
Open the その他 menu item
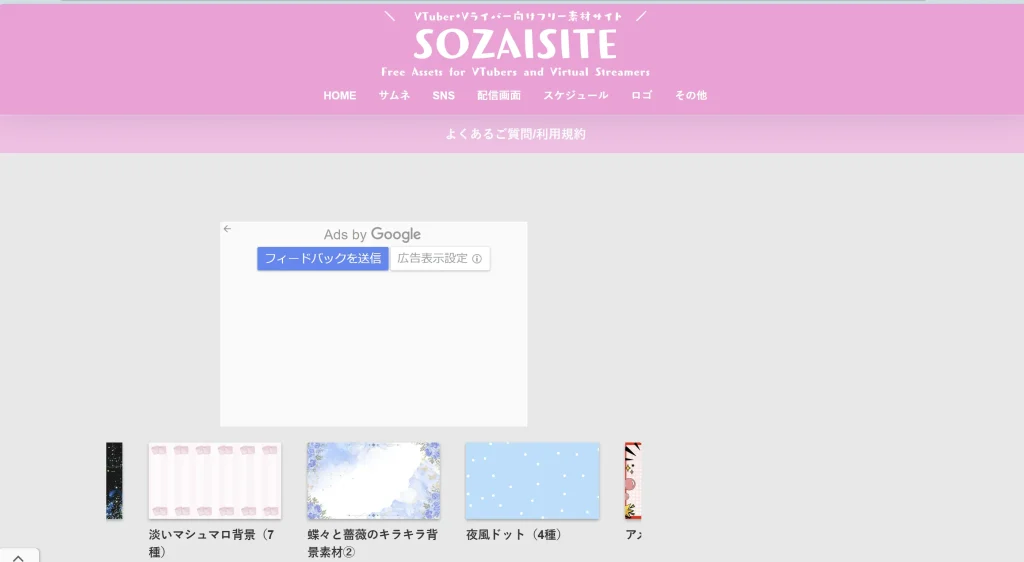(690, 96)
